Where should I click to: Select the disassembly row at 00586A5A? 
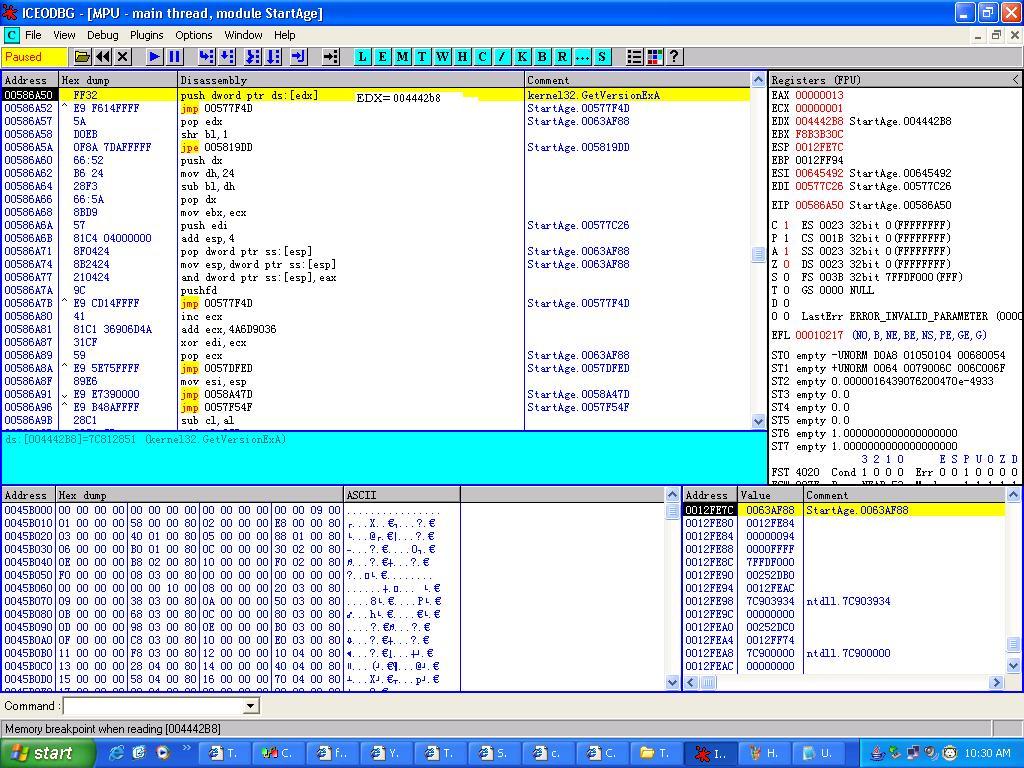[376, 147]
